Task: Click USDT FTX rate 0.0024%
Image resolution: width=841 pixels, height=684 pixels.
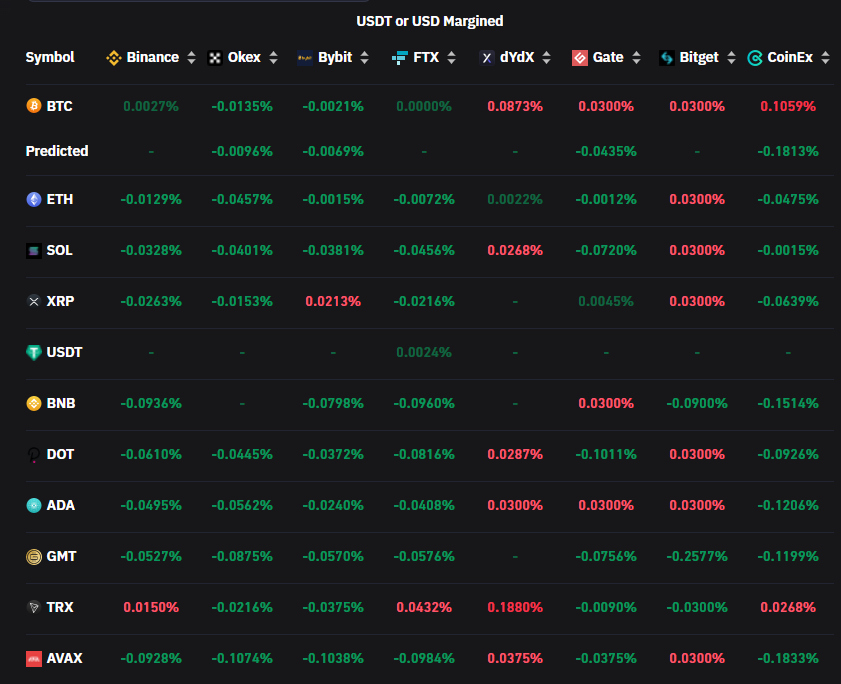Action: pyautogui.click(x=424, y=352)
